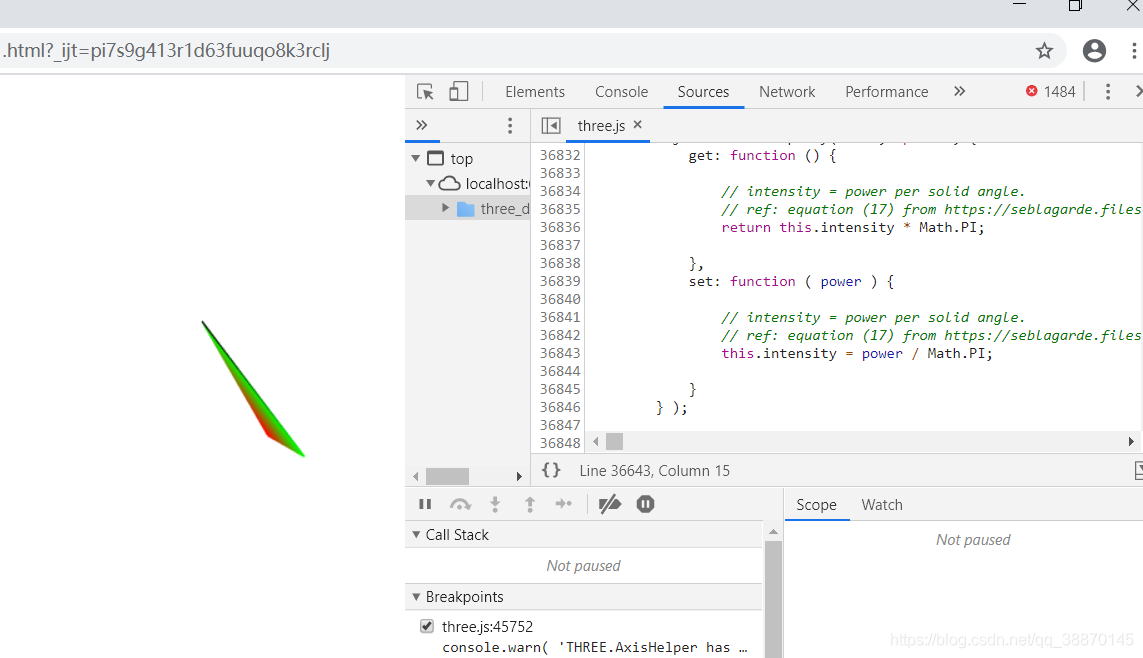Bookmark this page with the star icon
This screenshot has height=658, width=1143.
(x=1045, y=50)
